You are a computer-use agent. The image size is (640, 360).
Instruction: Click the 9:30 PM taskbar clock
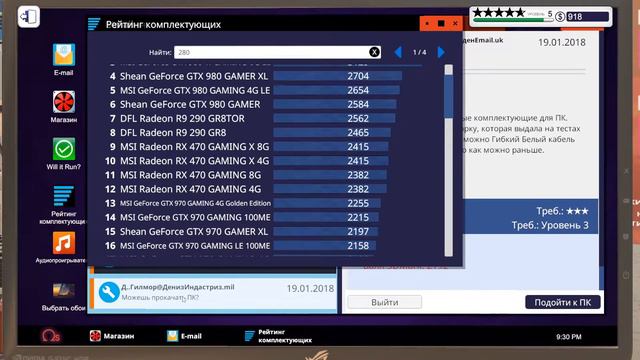click(569, 337)
